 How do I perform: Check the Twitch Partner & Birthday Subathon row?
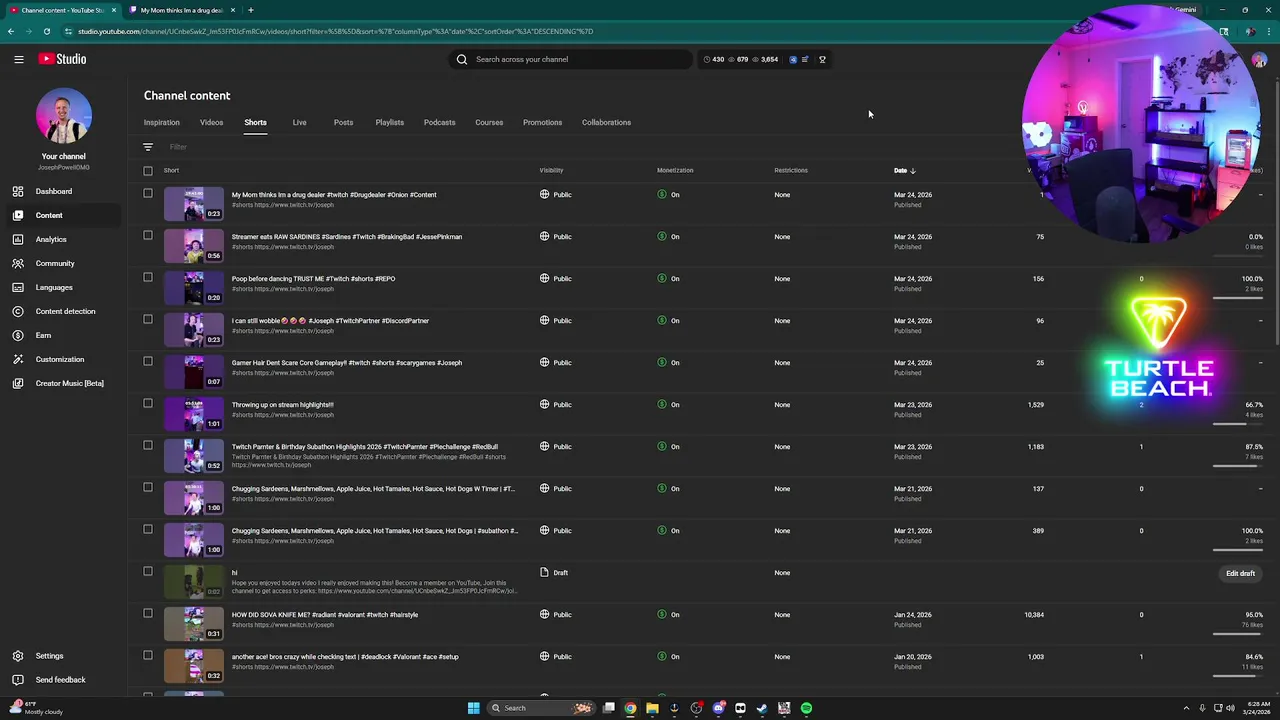pyautogui.click(x=148, y=445)
